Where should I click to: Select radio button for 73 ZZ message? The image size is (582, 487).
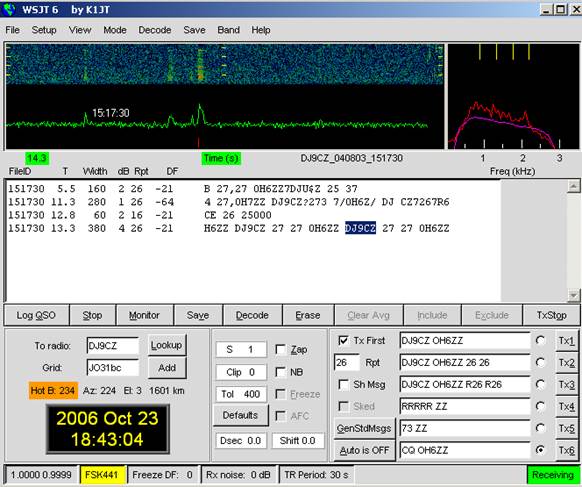click(x=540, y=428)
